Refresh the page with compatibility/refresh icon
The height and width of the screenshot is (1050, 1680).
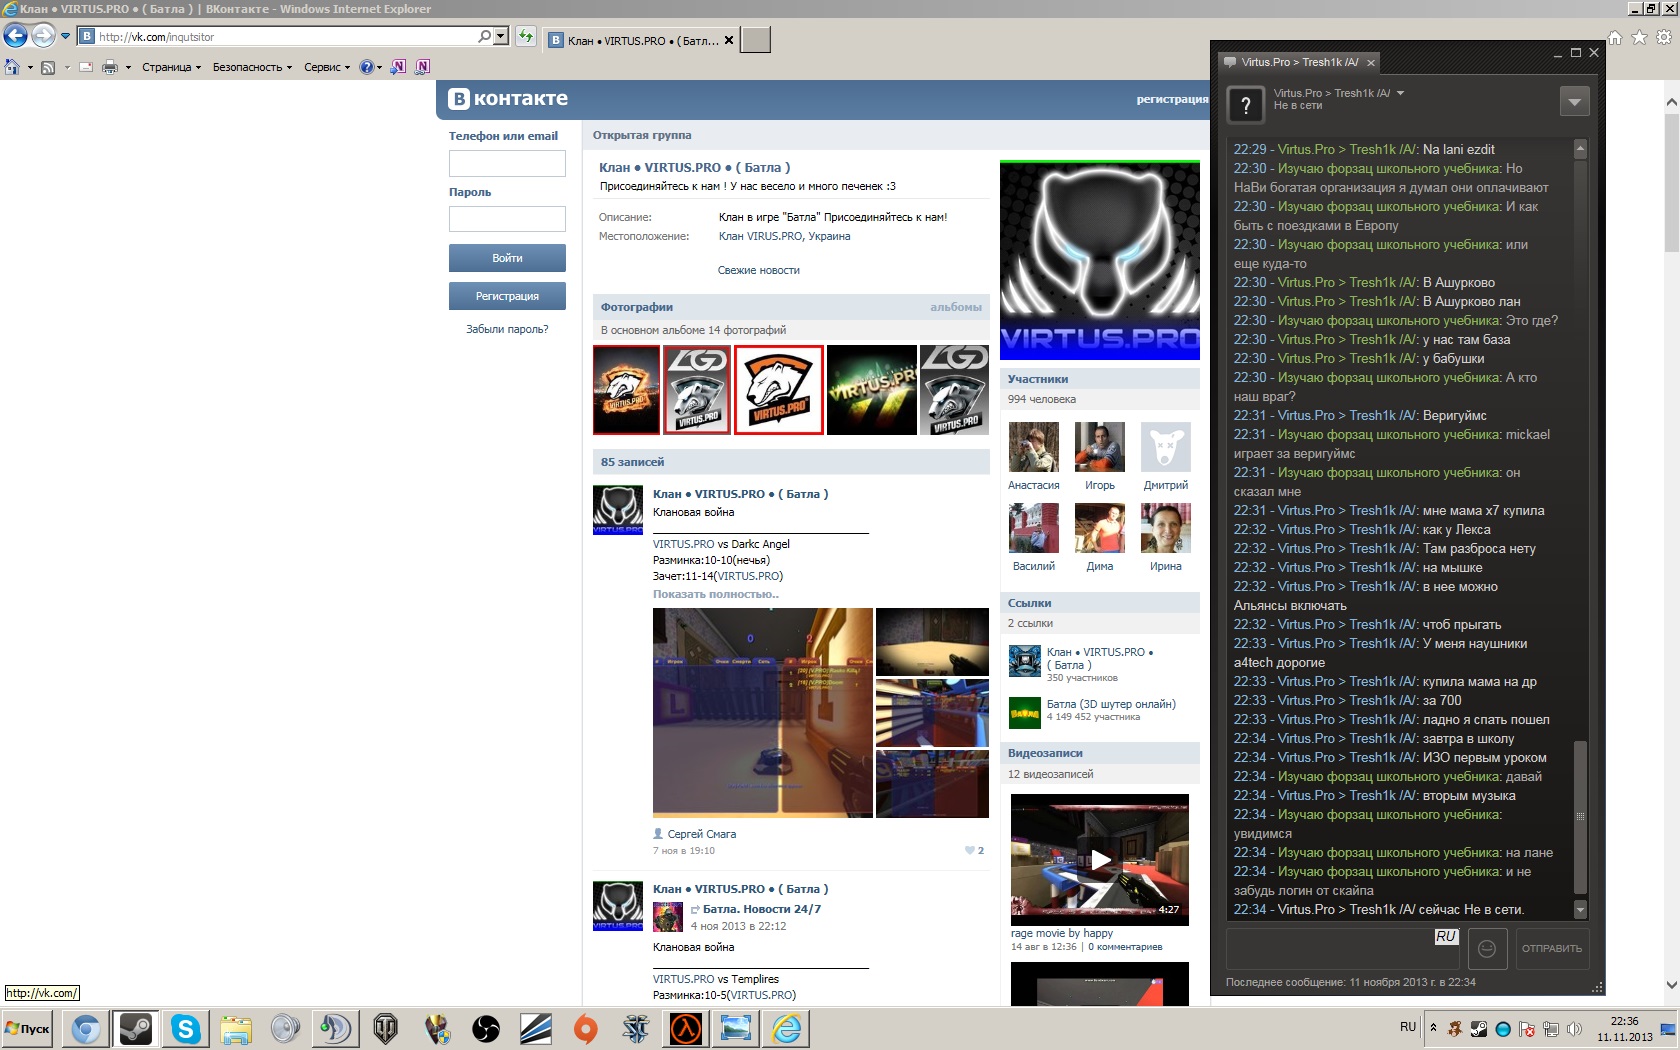coord(526,37)
